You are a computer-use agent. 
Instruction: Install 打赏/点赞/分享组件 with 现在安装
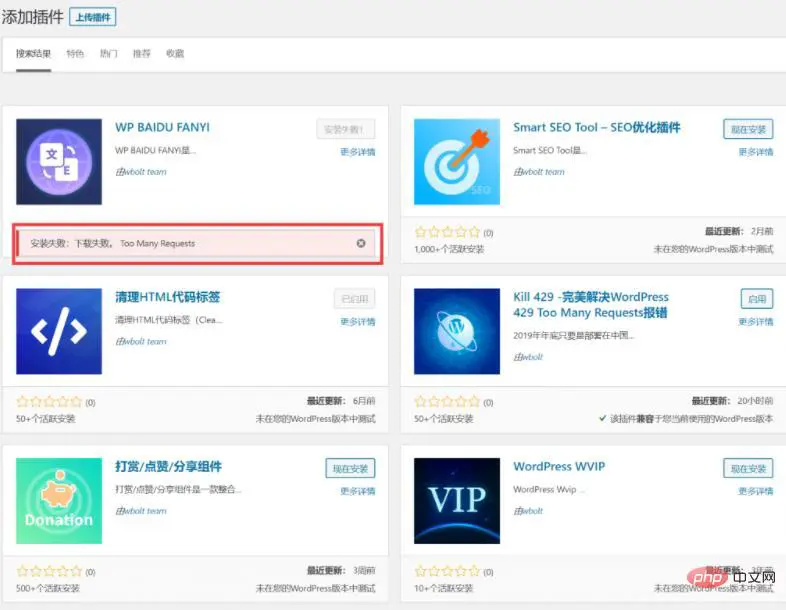pos(350,468)
